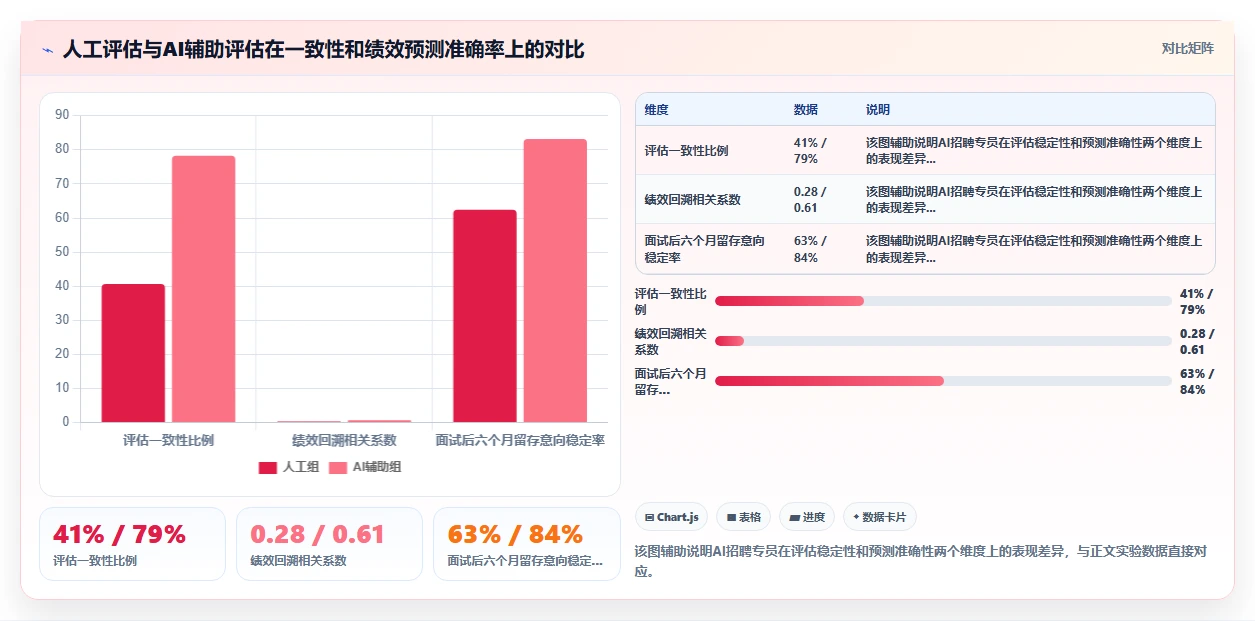The width and height of the screenshot is (1255, 621).
Task: Click the 0.28 / 0.61 data card
Action: tap(329, 544)
